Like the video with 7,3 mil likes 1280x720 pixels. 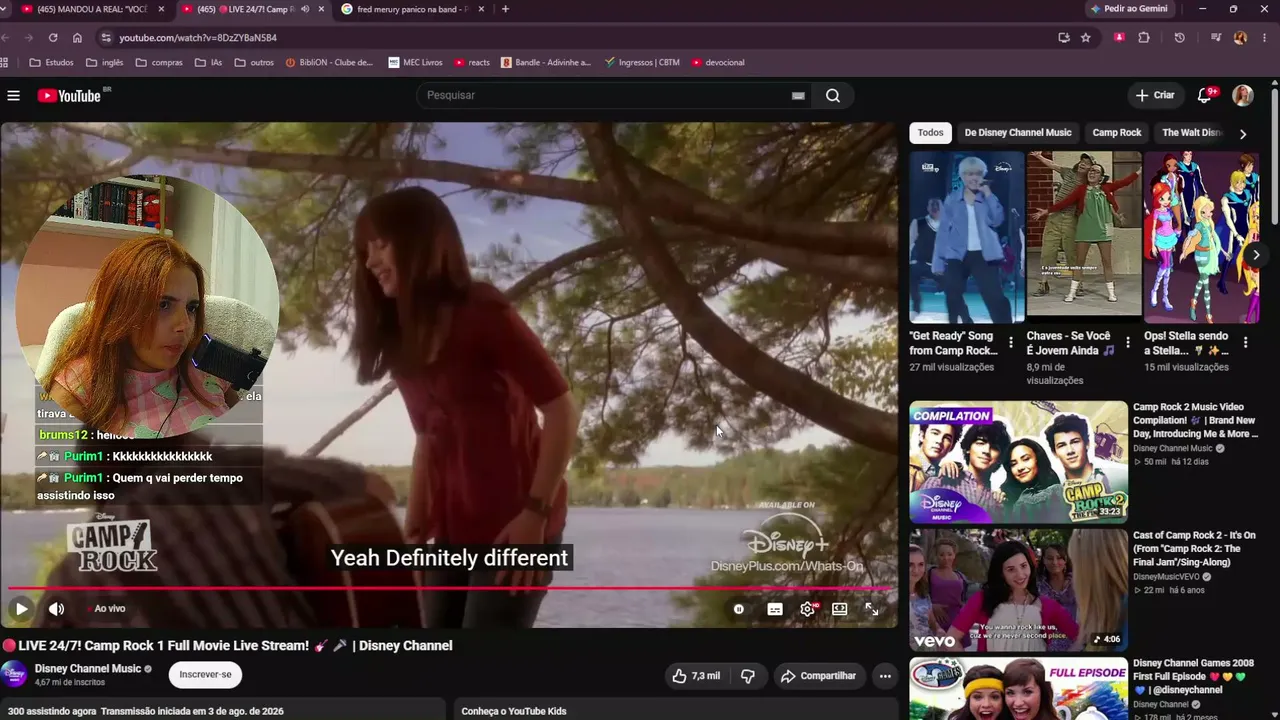pyautogui.click(x=695, y=676)
